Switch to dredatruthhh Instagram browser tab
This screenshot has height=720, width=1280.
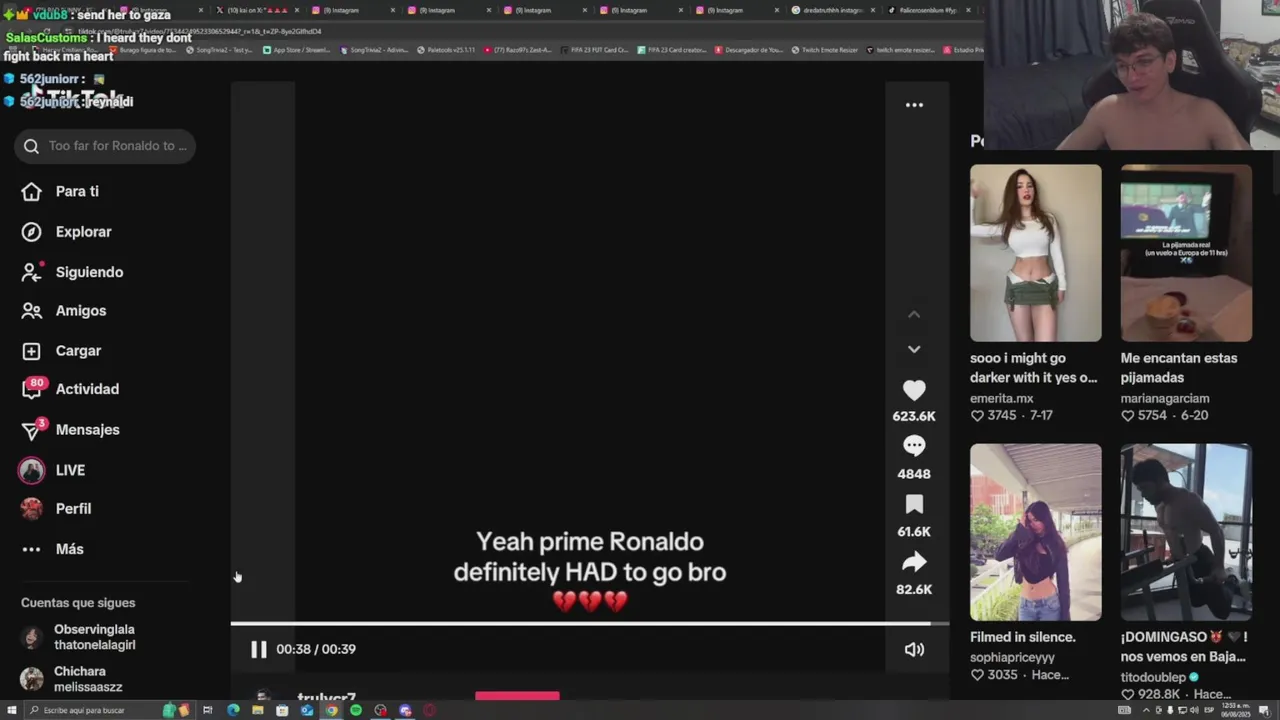click(x=832, y=10)
